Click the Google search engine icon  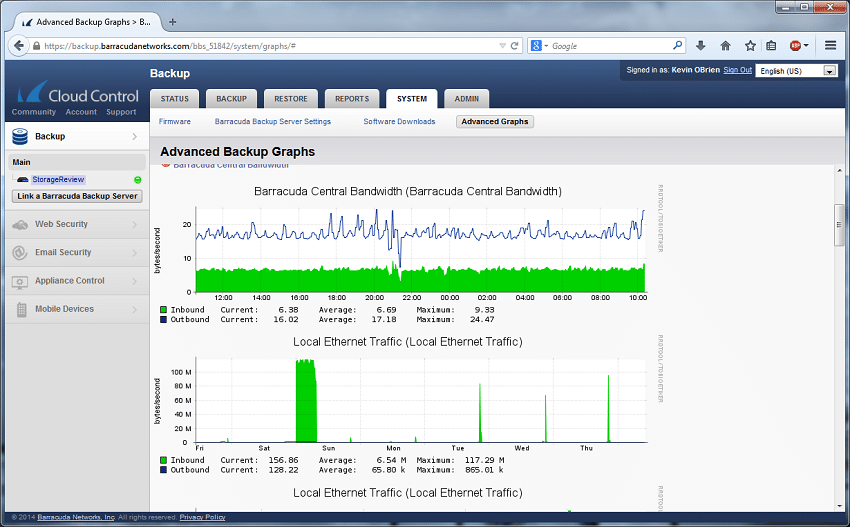[536, 46]
